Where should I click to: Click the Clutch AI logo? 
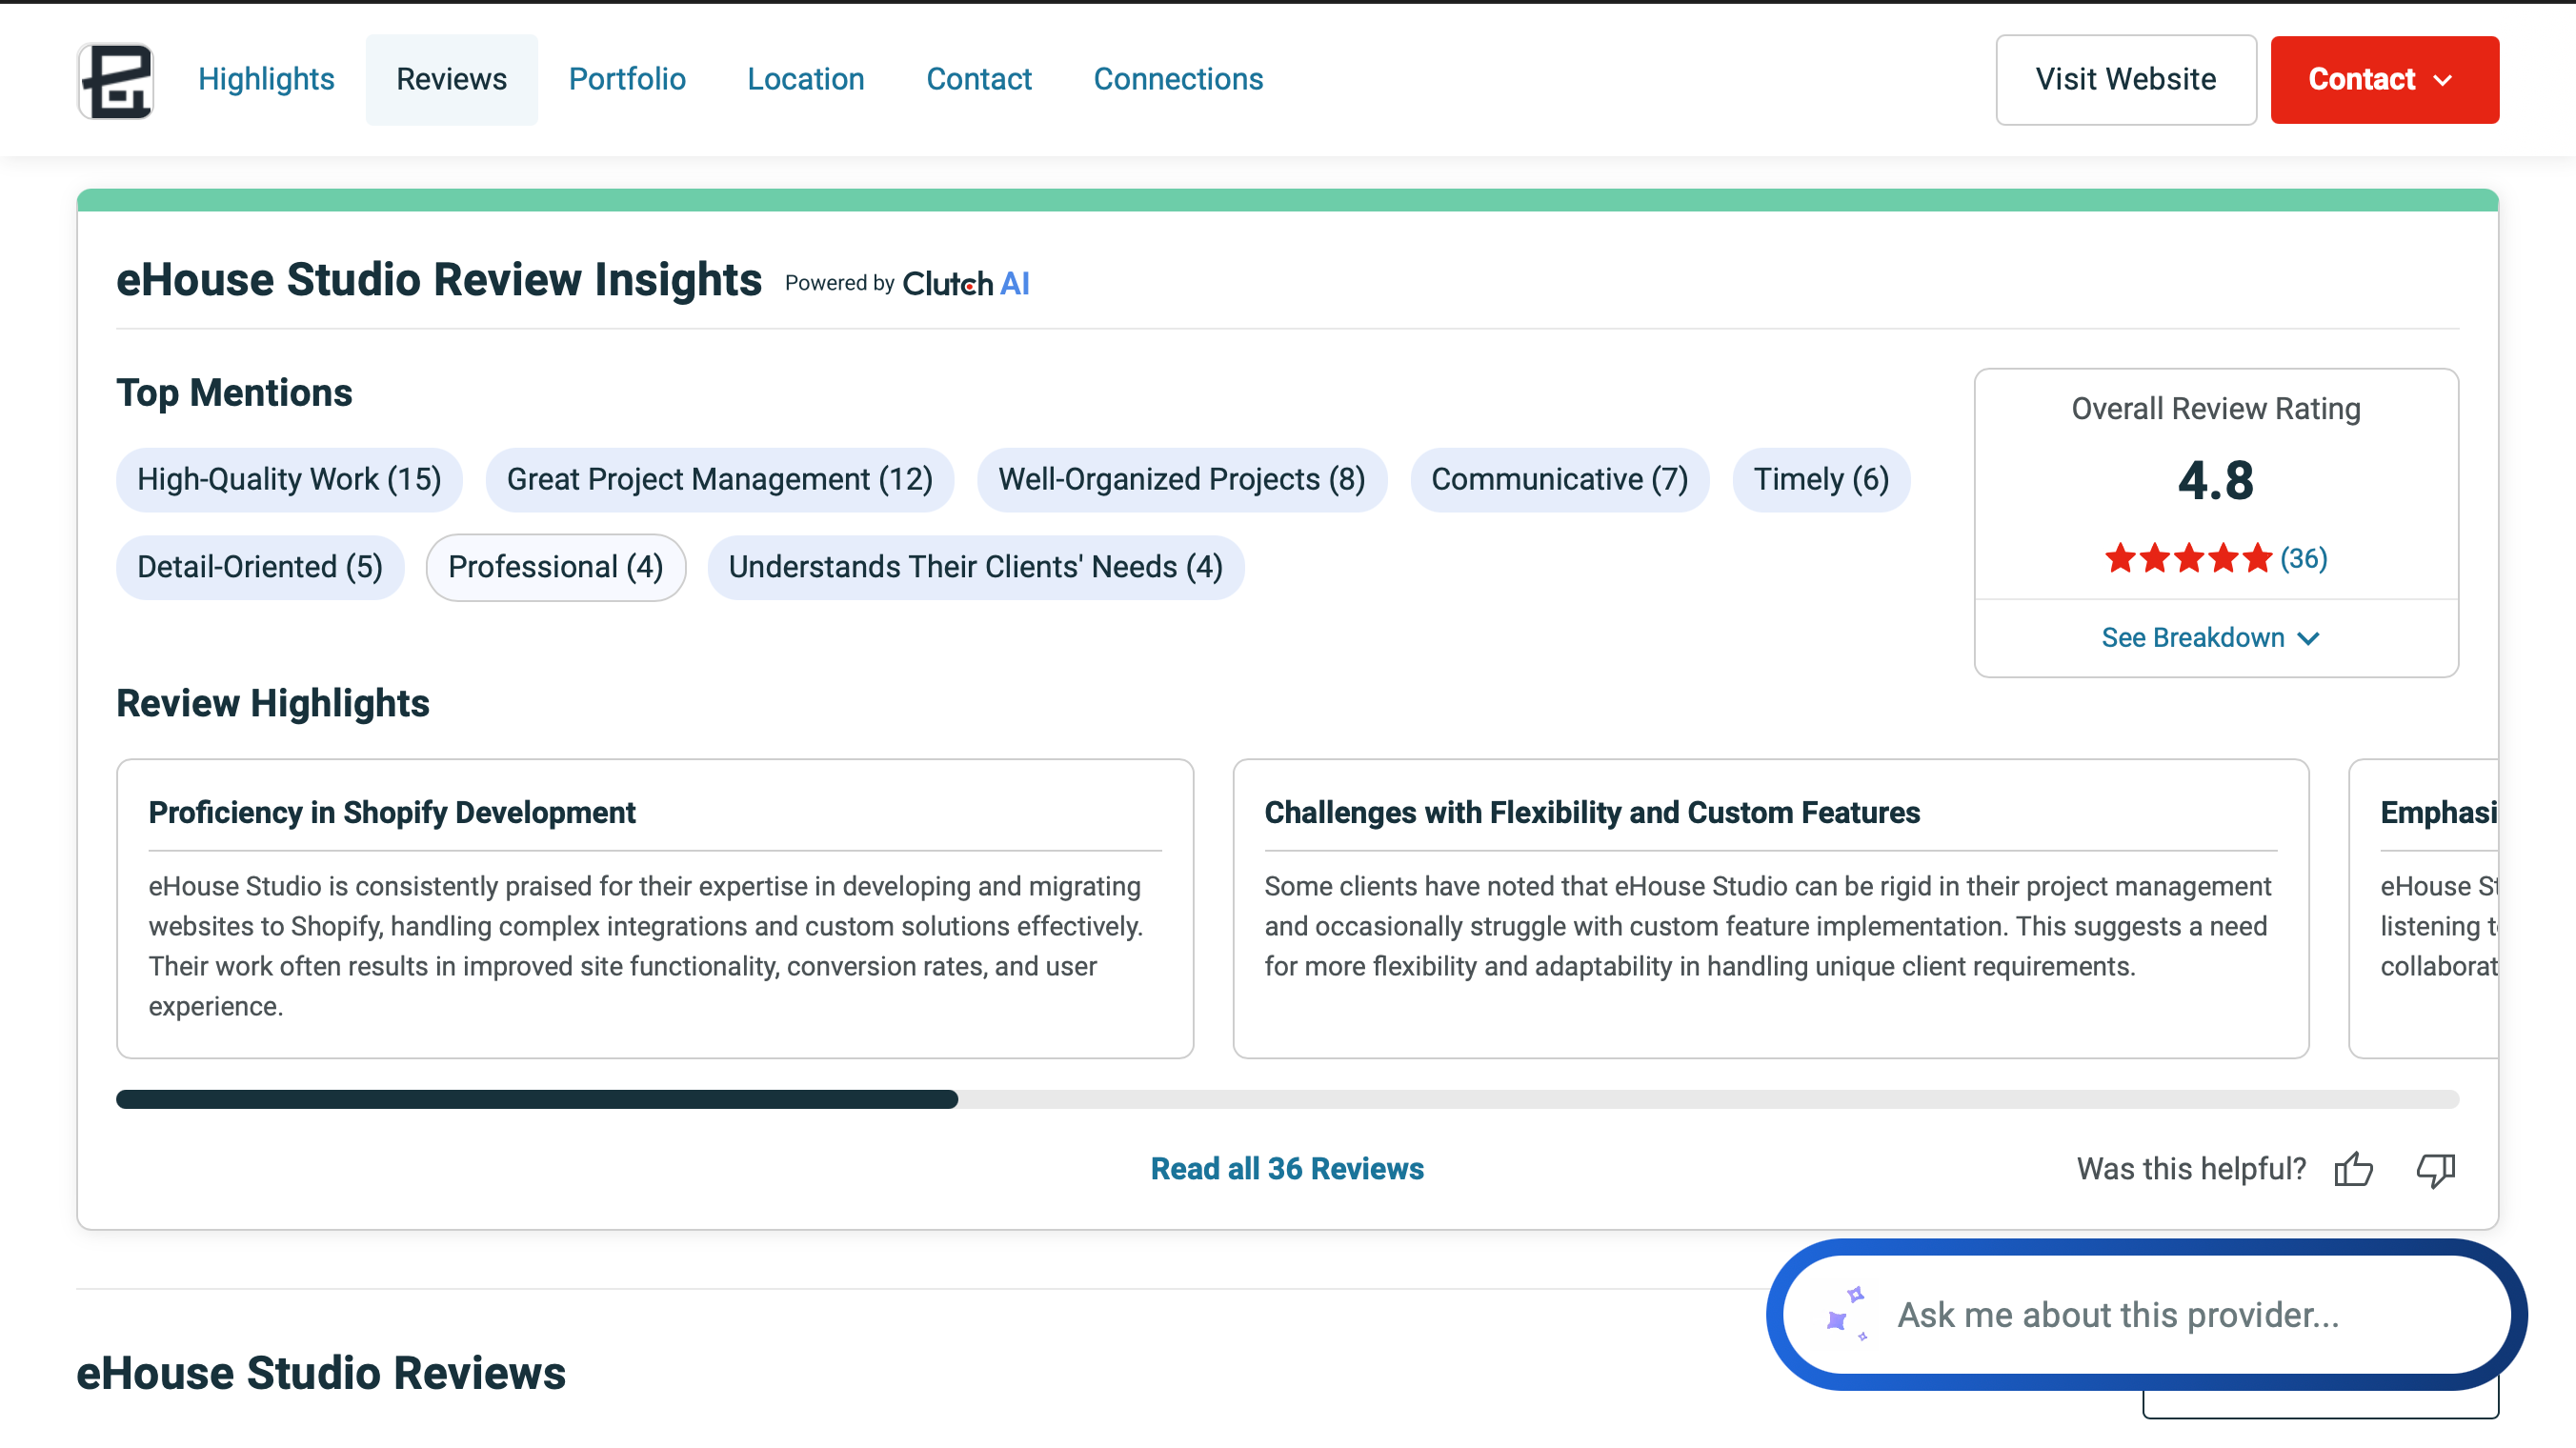point(965,284)
